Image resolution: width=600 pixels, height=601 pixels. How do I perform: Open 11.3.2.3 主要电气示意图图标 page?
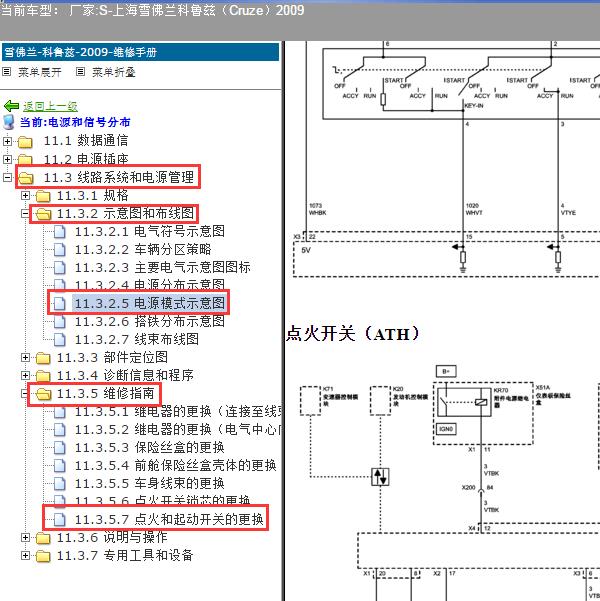pyautogui.click(x=163, y=267)
